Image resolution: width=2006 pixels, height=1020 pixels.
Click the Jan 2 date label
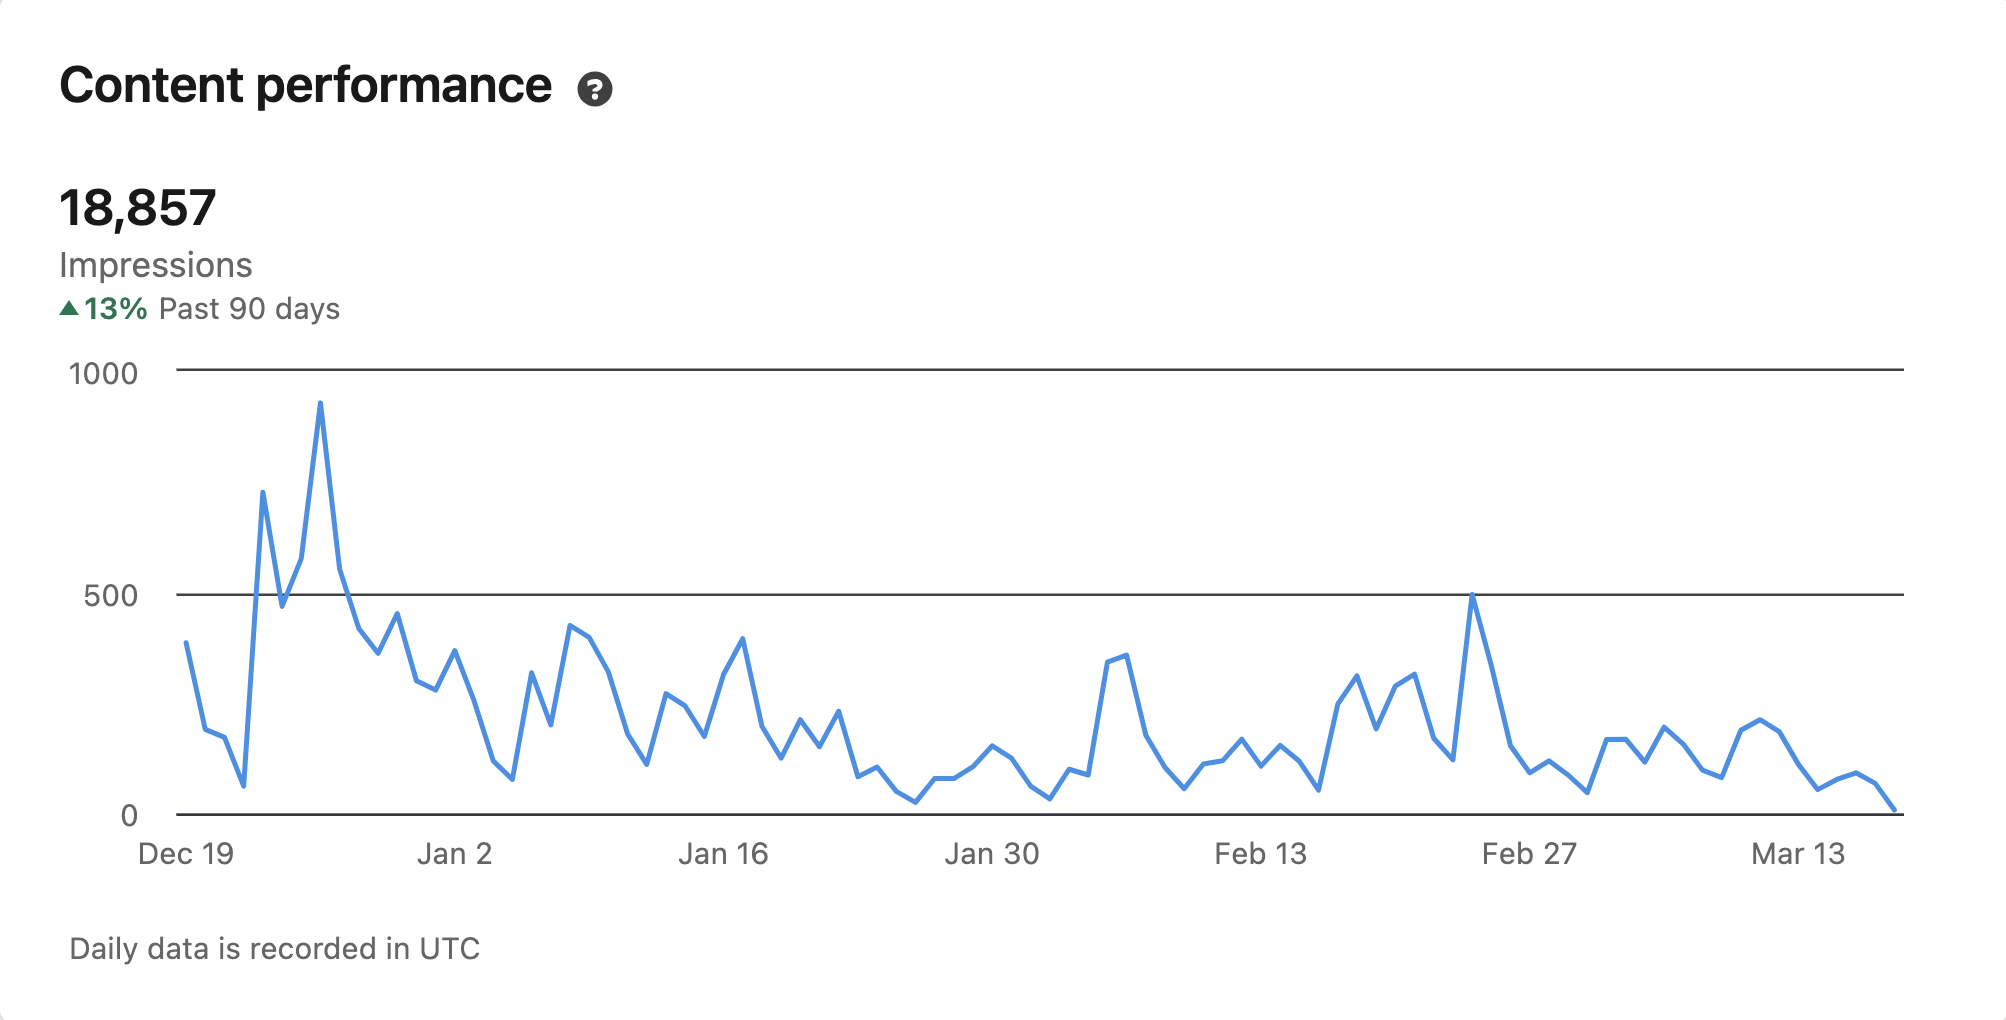click(x=454, y=854)
